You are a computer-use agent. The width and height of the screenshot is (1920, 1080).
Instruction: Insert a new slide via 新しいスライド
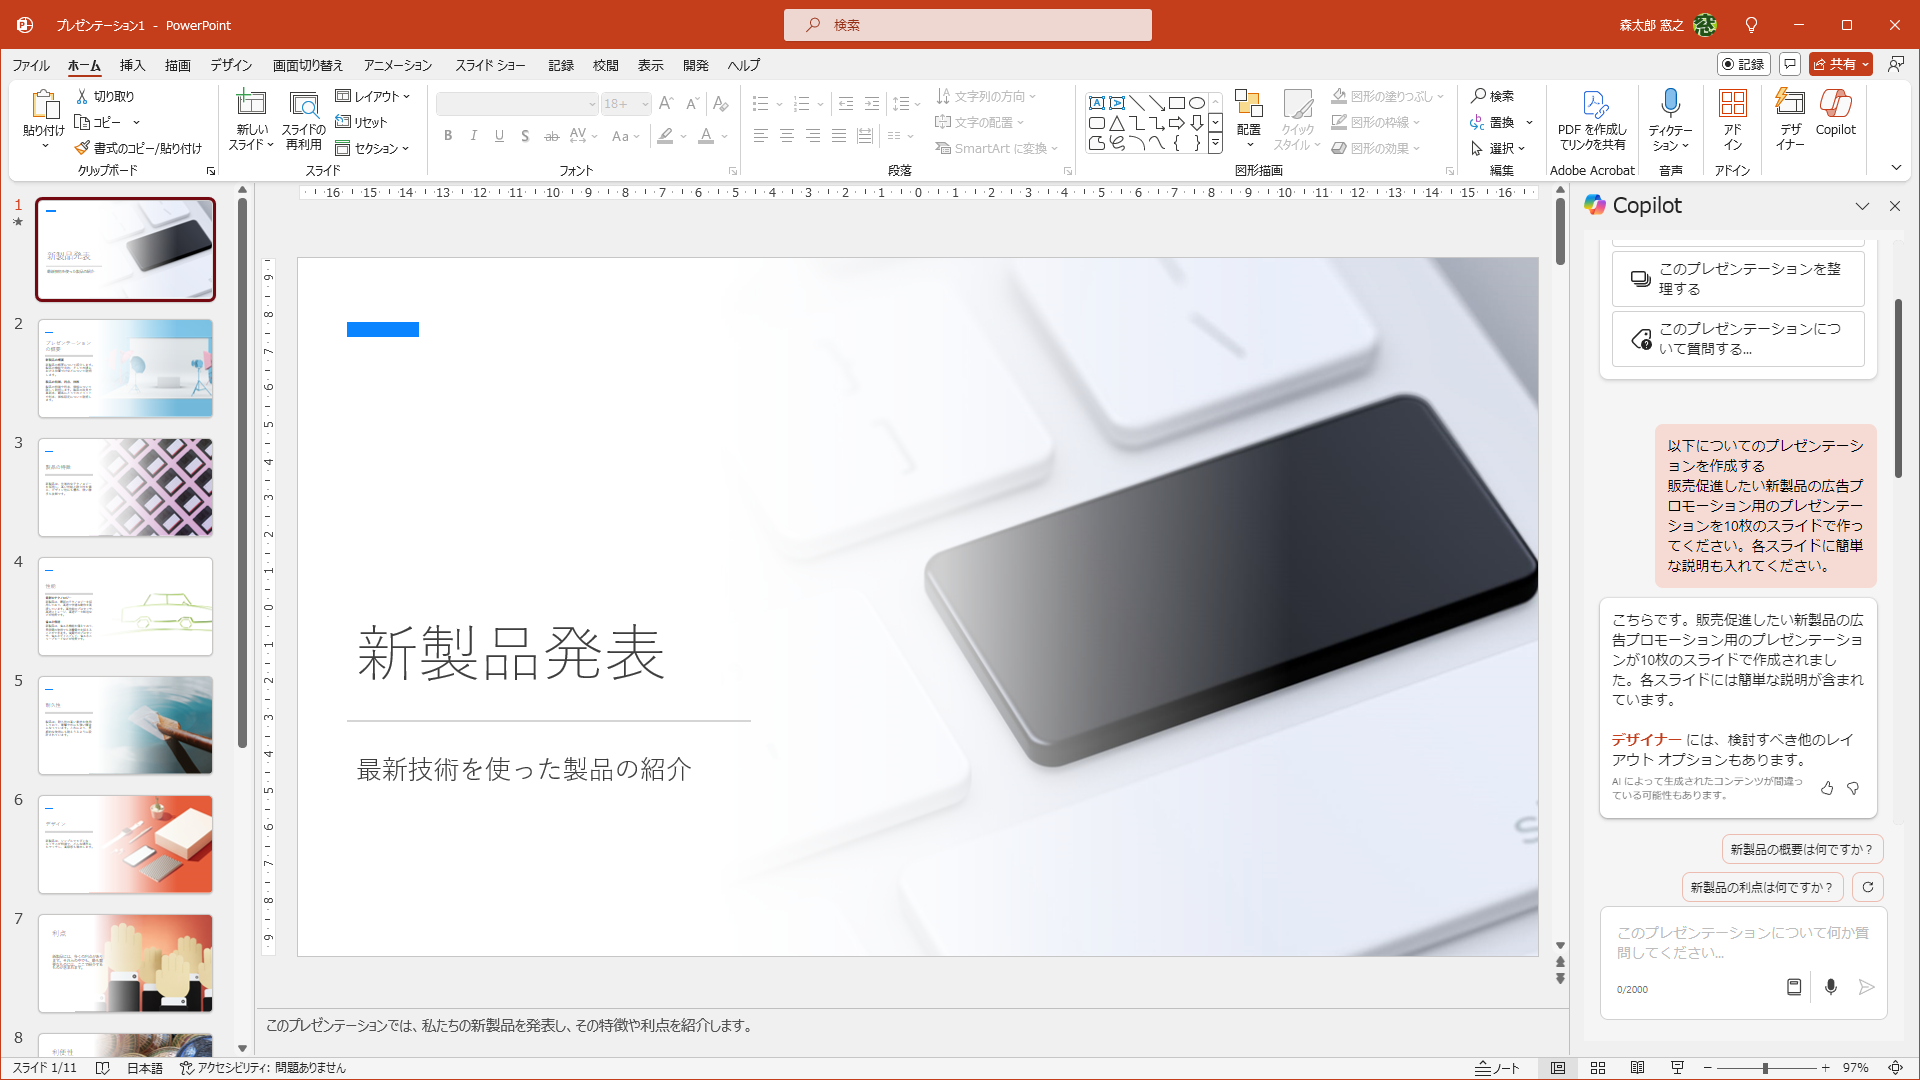[x=249, y=118]
